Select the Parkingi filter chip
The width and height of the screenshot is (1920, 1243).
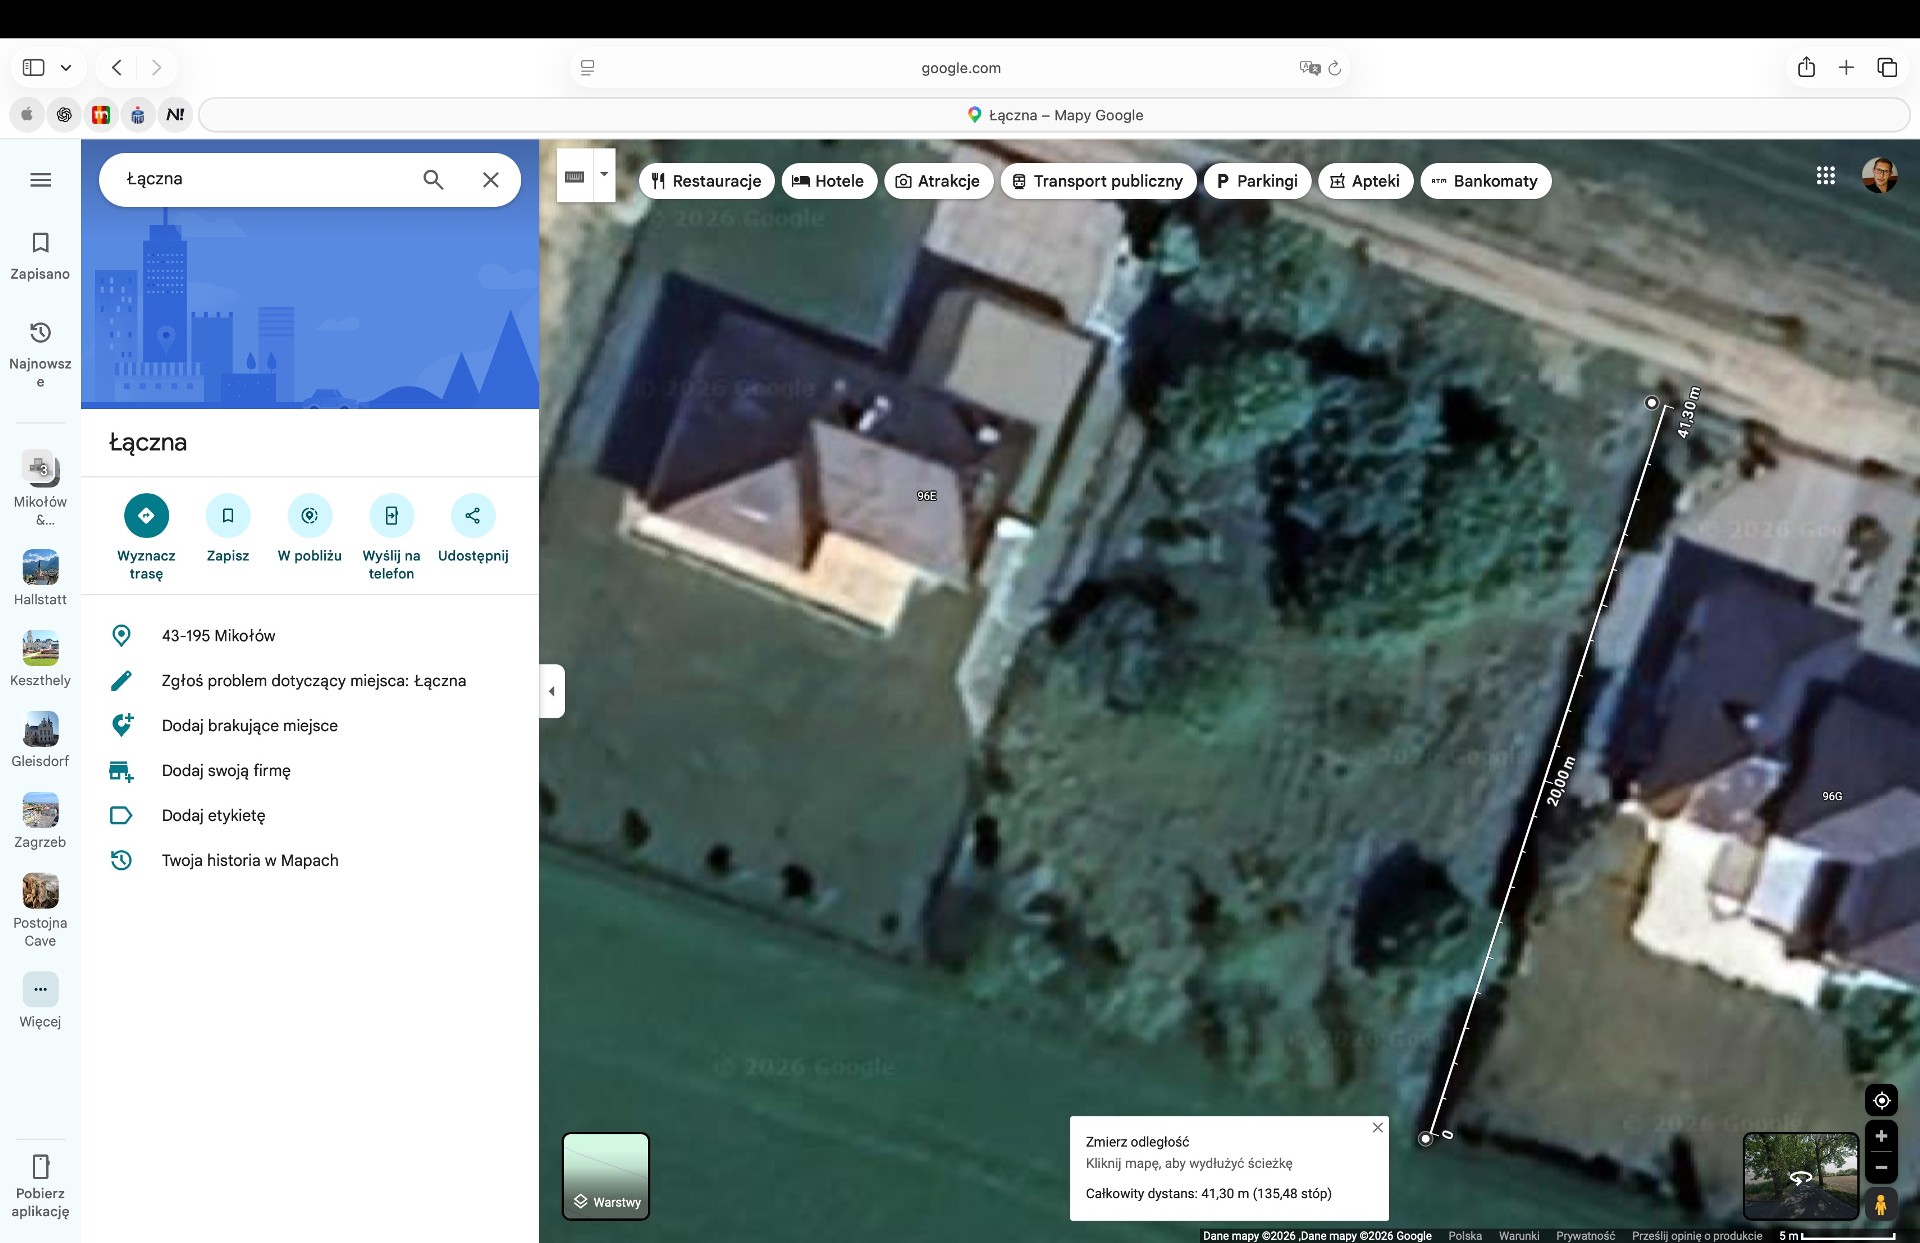click(x=1258, y=181)
